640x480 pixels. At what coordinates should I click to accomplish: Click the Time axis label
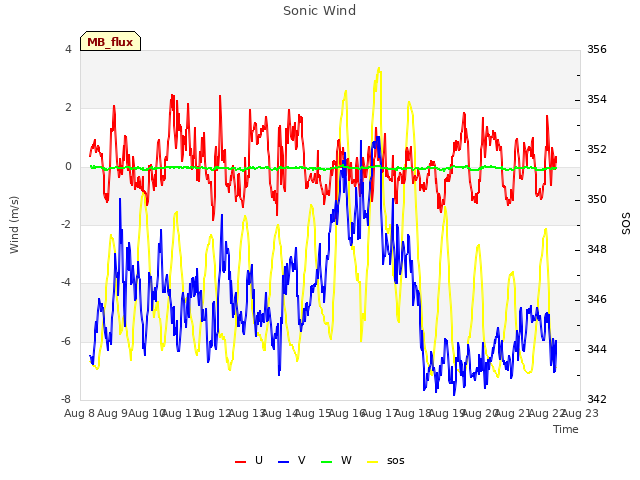click(x=566, y=429)
